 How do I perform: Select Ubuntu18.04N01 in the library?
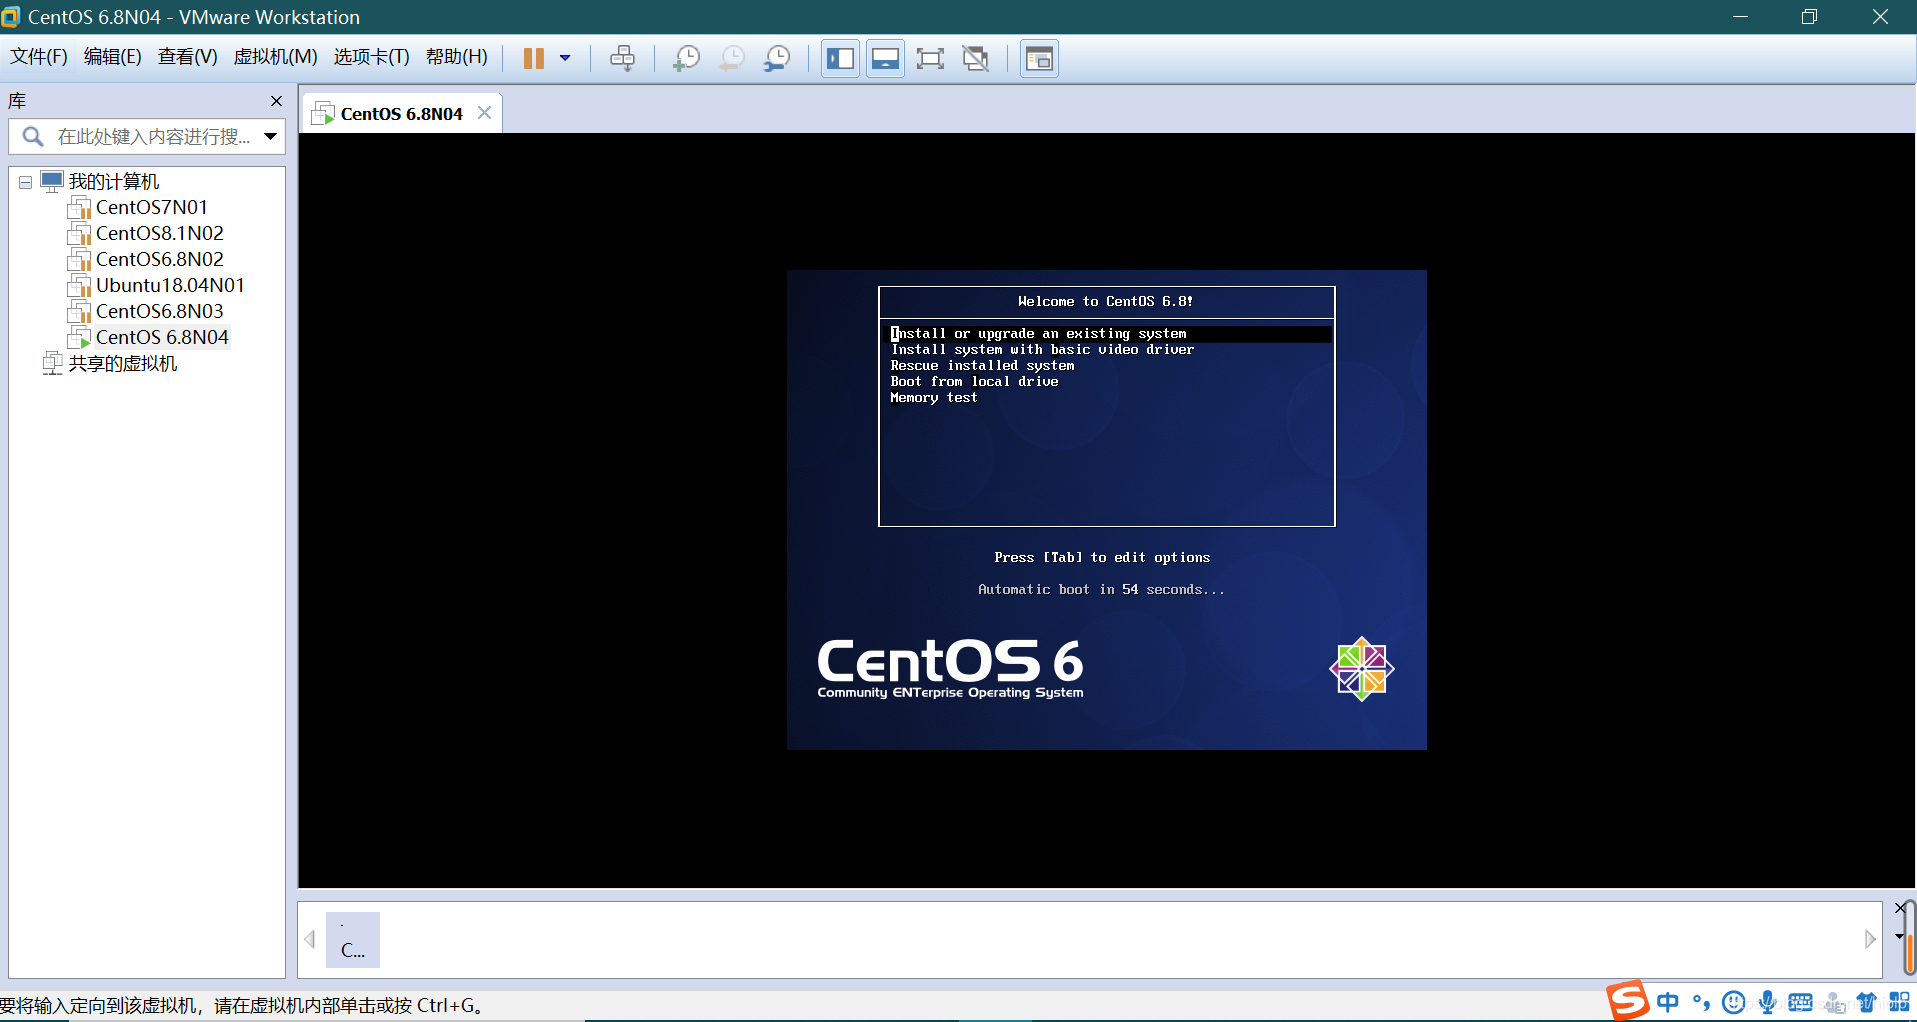(x=170, y=286)
